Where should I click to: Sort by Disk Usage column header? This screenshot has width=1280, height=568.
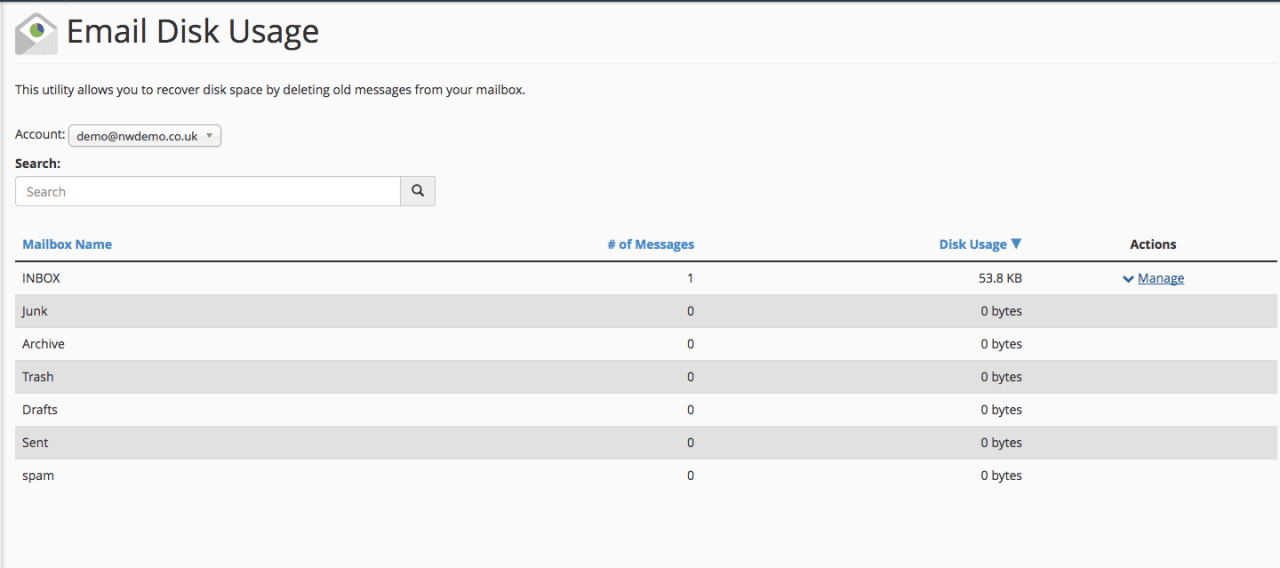[972, 244]
